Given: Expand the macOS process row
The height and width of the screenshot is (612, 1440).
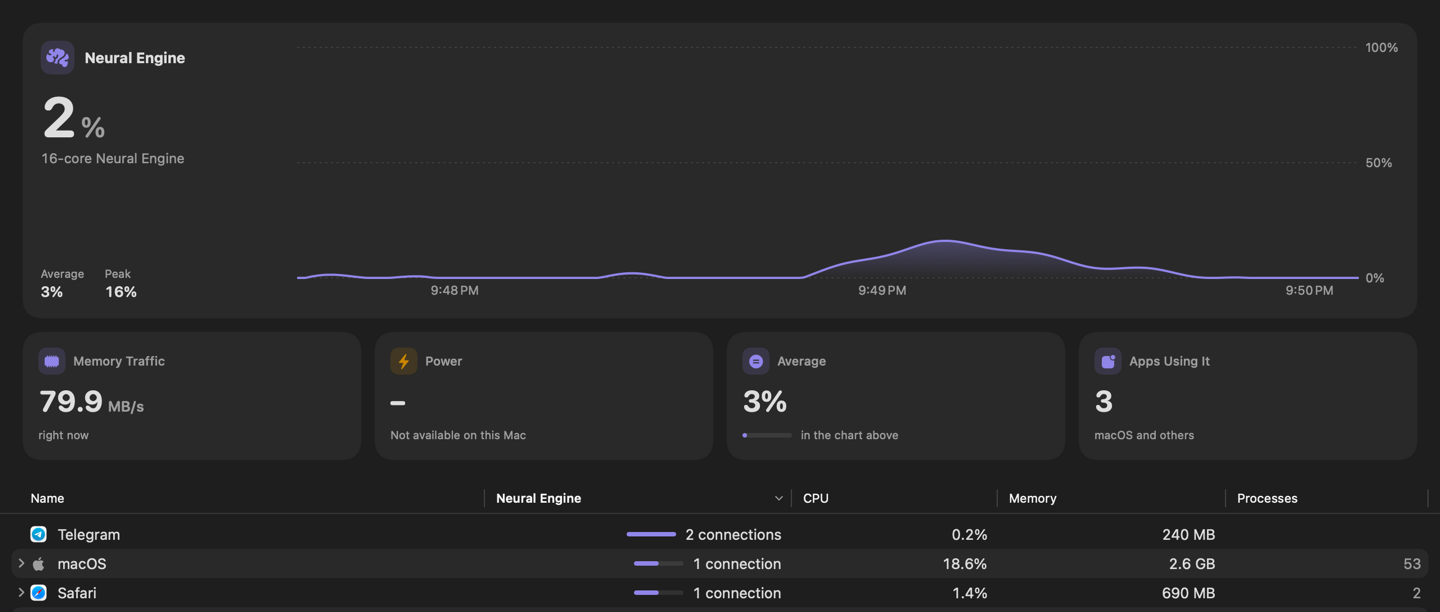Looking at the screenshot, I should pyautogui.click(x=21, y=564).
